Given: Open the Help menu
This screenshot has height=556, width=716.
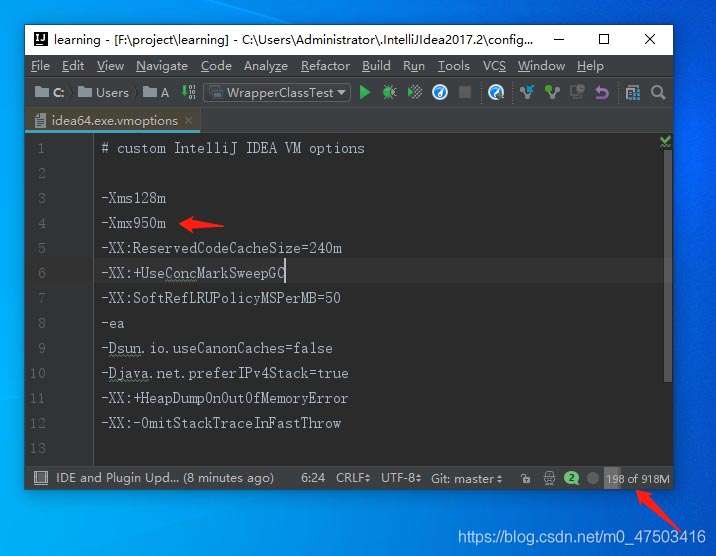Looking at the screenshot, I should [x=590, y=66].
